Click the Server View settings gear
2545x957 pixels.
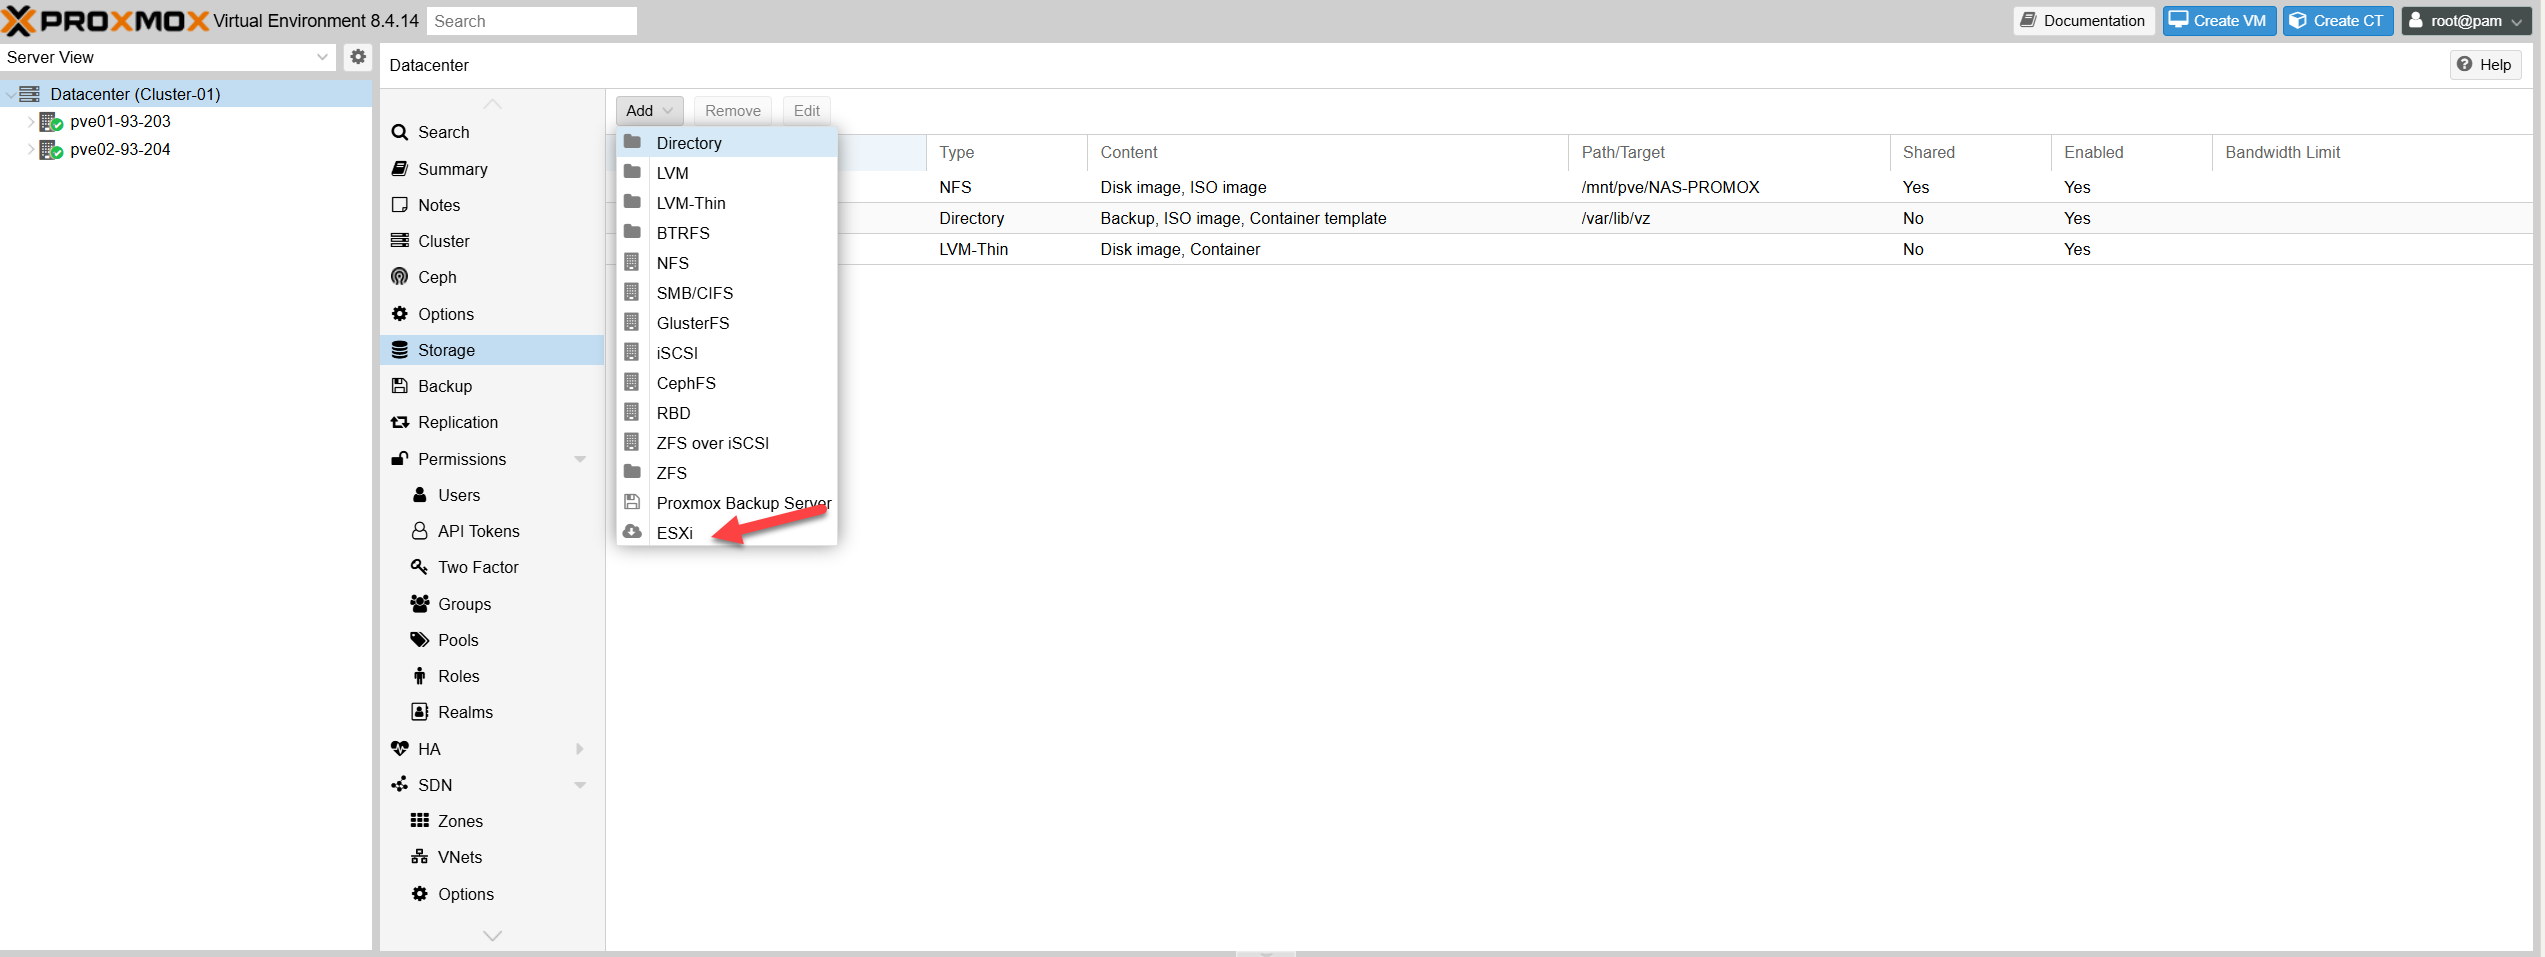[358, 57]
